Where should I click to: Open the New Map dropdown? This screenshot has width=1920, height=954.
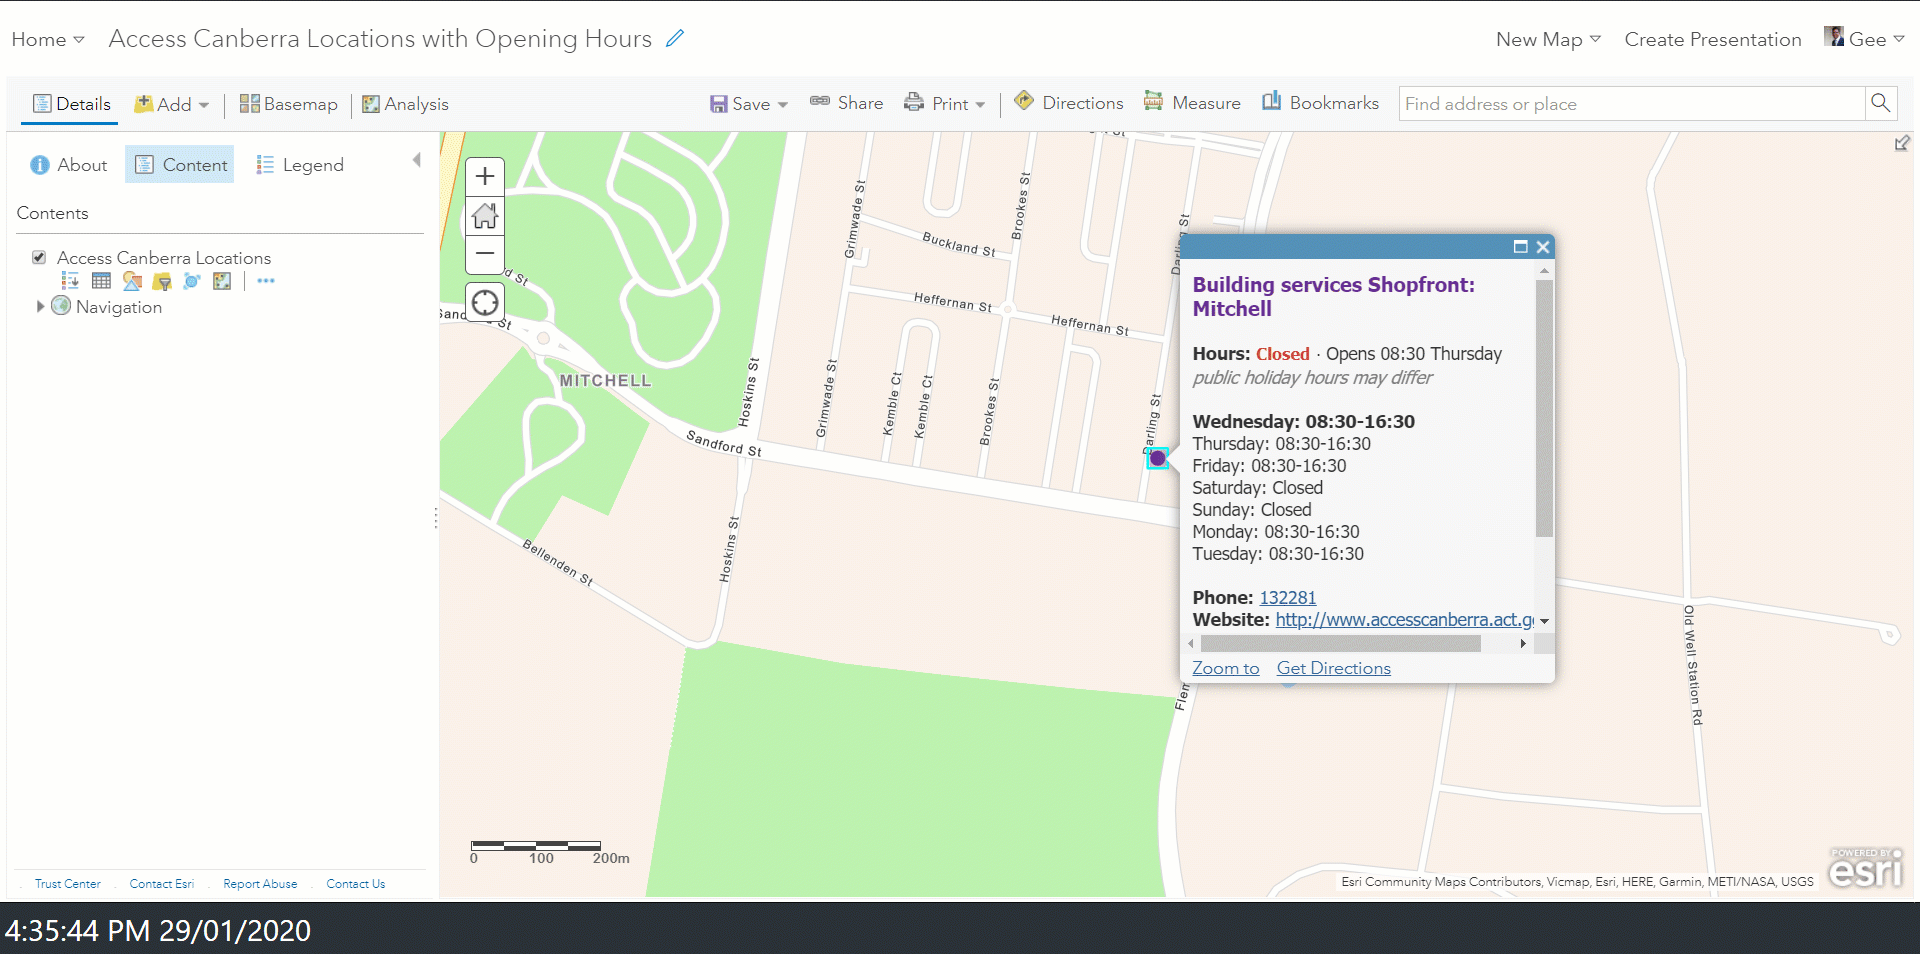point(1548,39)
